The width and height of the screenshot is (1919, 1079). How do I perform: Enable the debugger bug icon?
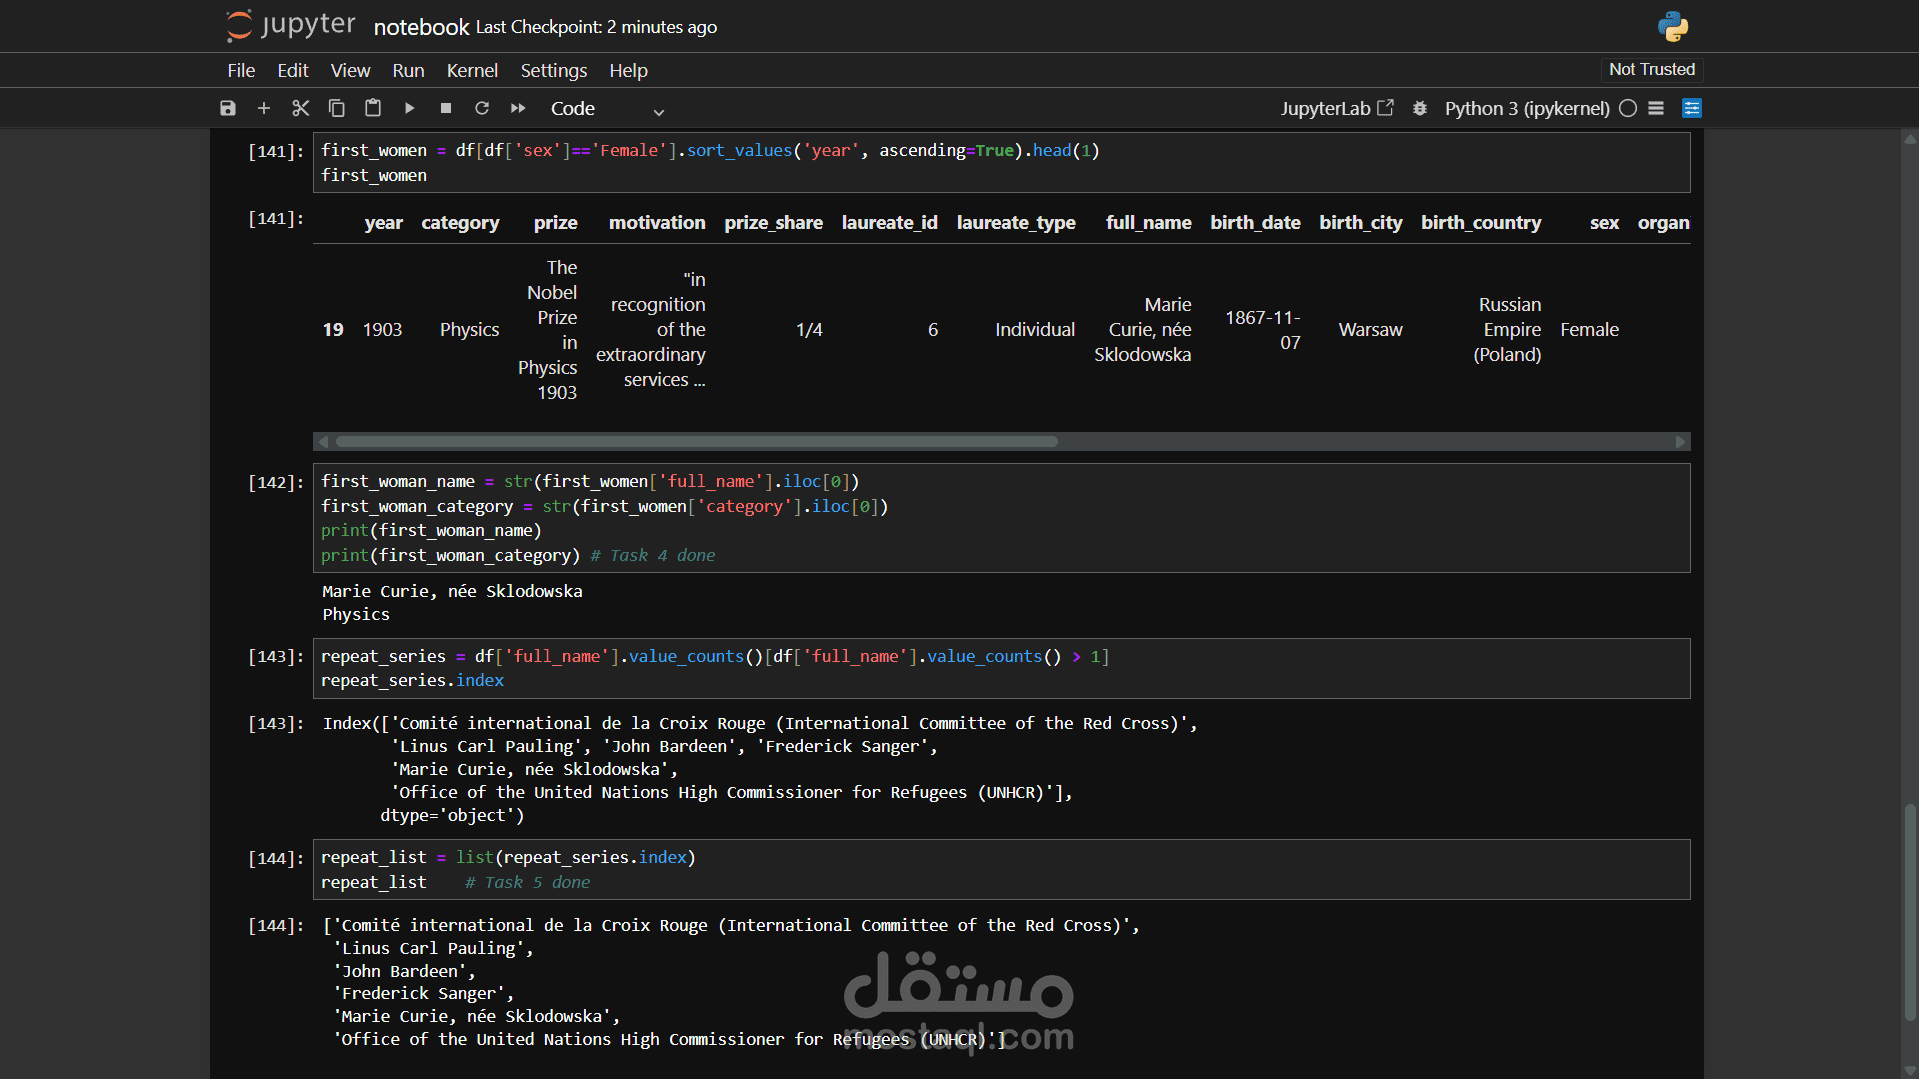coord(1420,108)
